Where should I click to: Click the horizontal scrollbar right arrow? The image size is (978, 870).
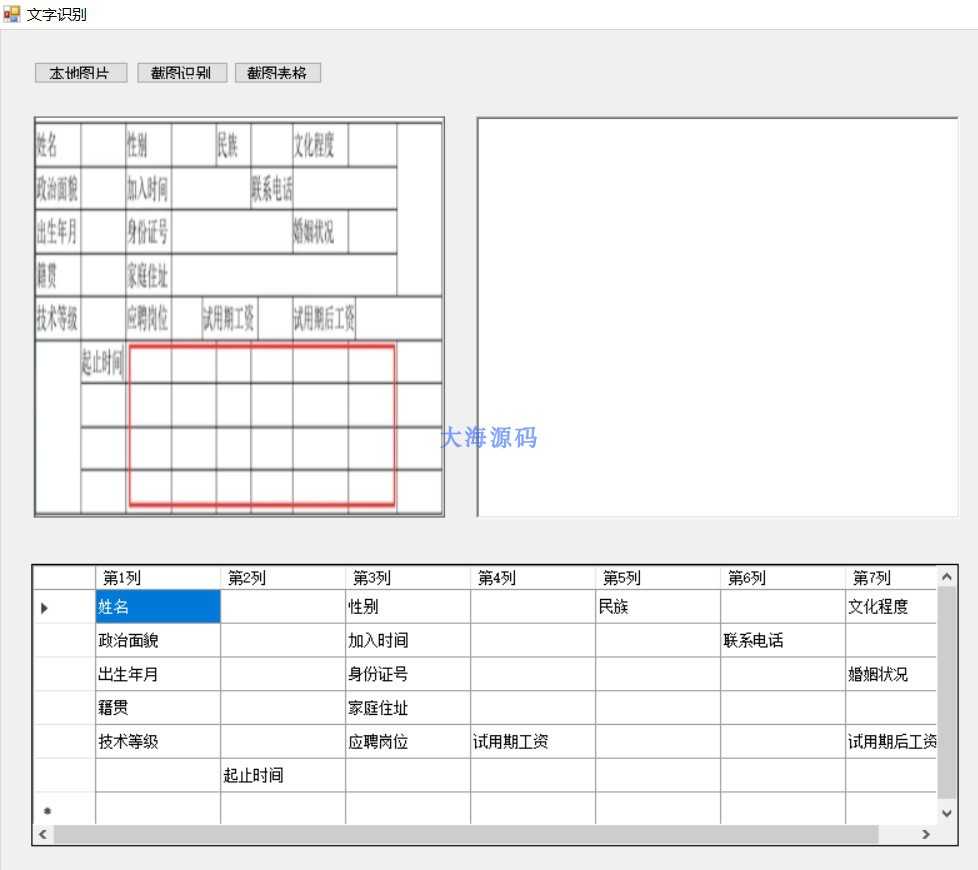pos(926,834)
